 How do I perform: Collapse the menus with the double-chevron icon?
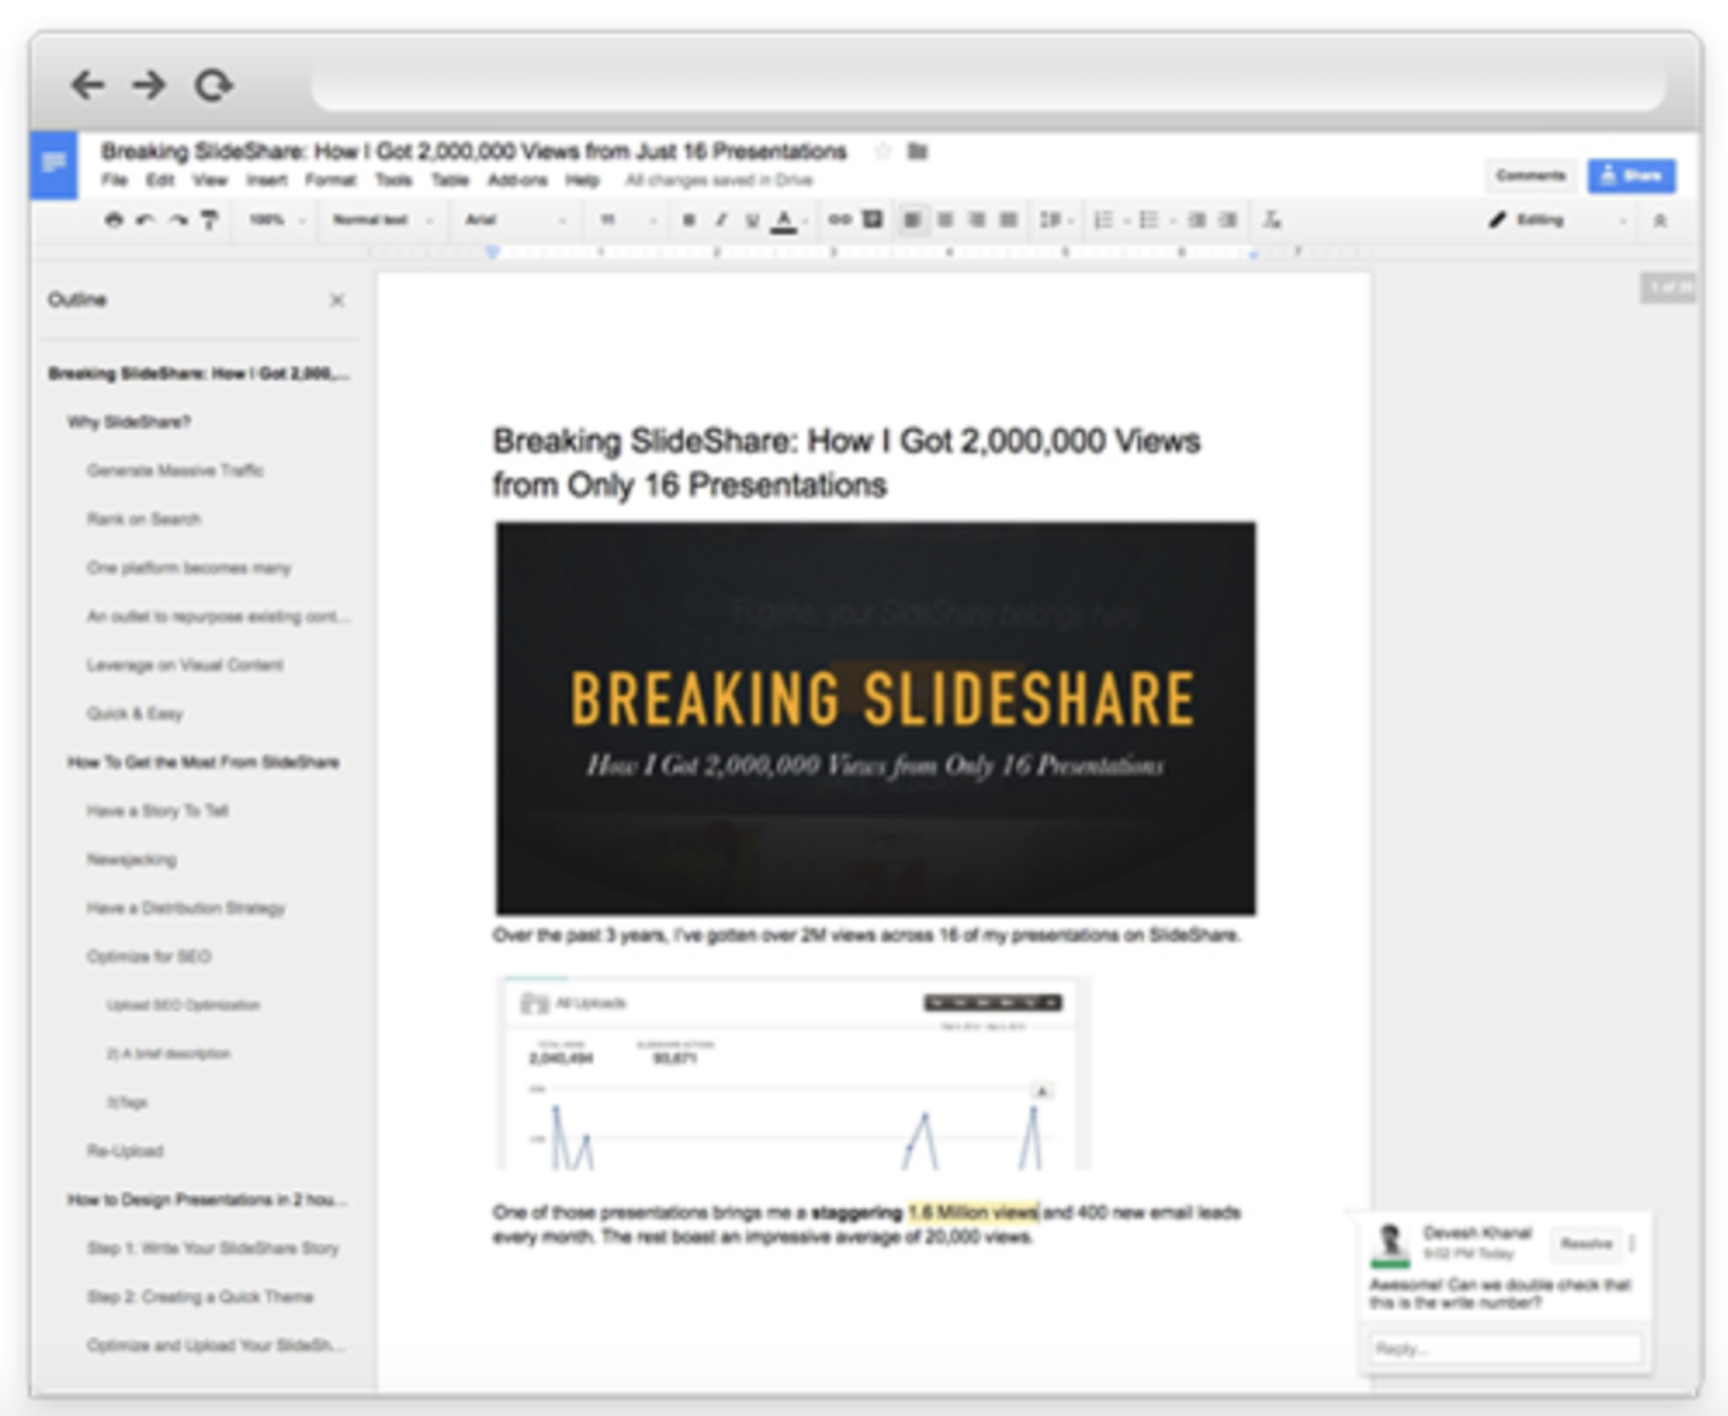click(1660, 220)
